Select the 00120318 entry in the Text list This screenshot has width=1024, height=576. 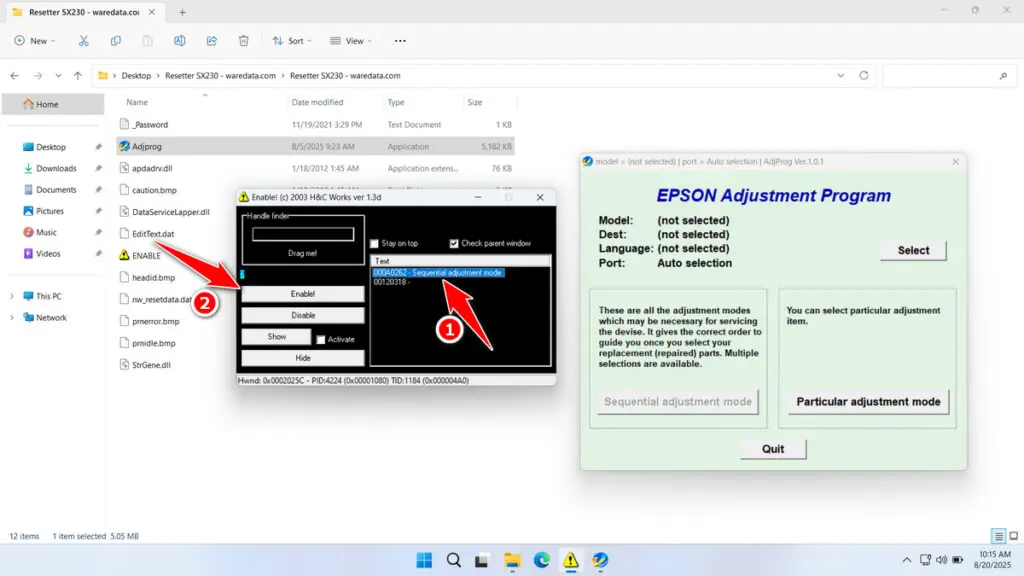tap(391, 282)
